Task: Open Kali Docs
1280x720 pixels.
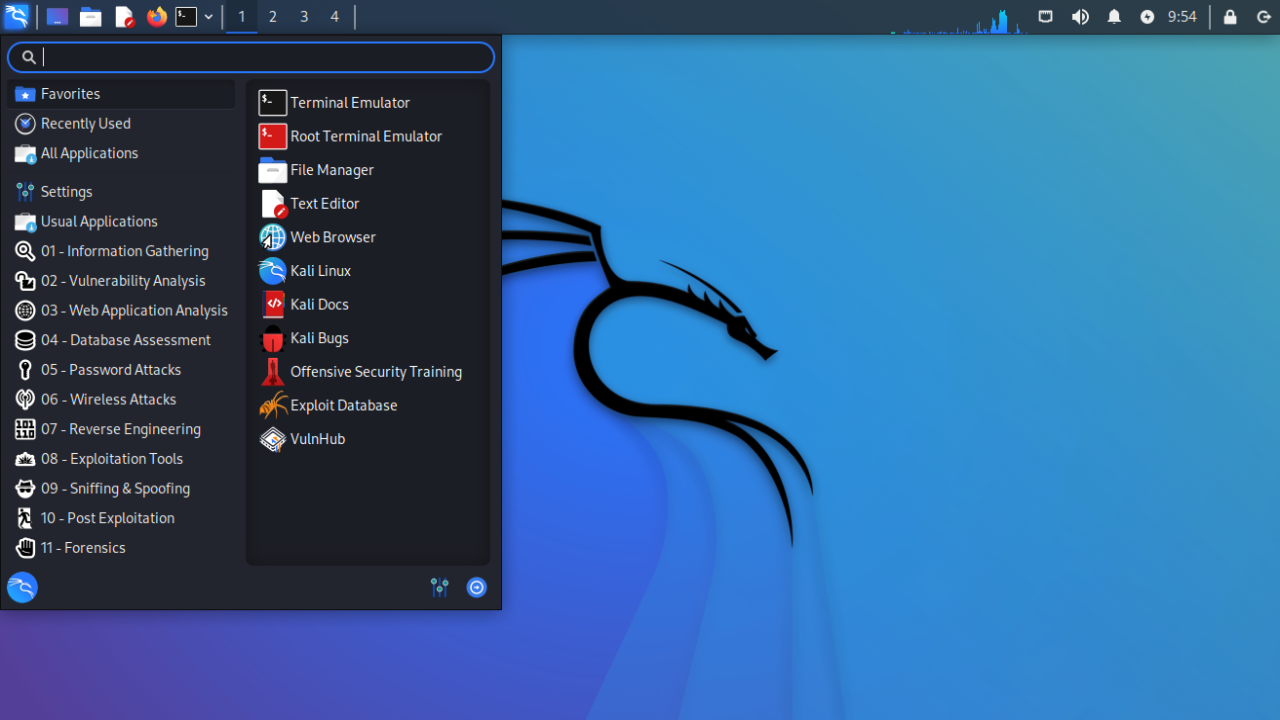Action: tap(316, 304)
